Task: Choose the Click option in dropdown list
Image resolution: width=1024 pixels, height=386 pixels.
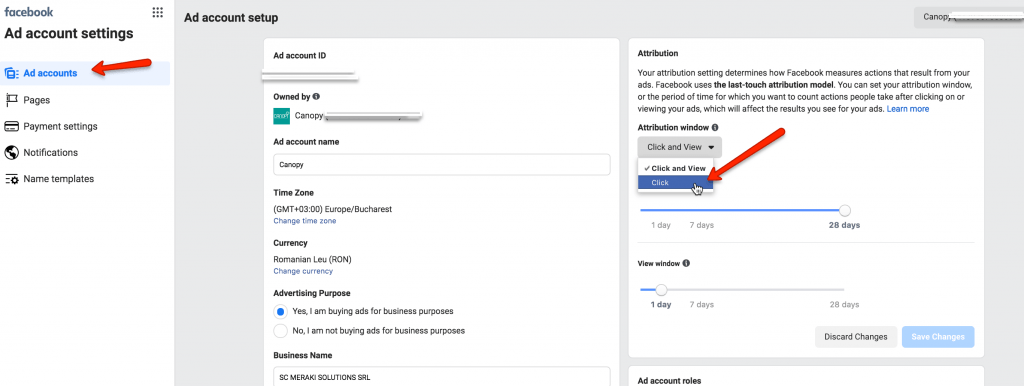Action: 675,183
